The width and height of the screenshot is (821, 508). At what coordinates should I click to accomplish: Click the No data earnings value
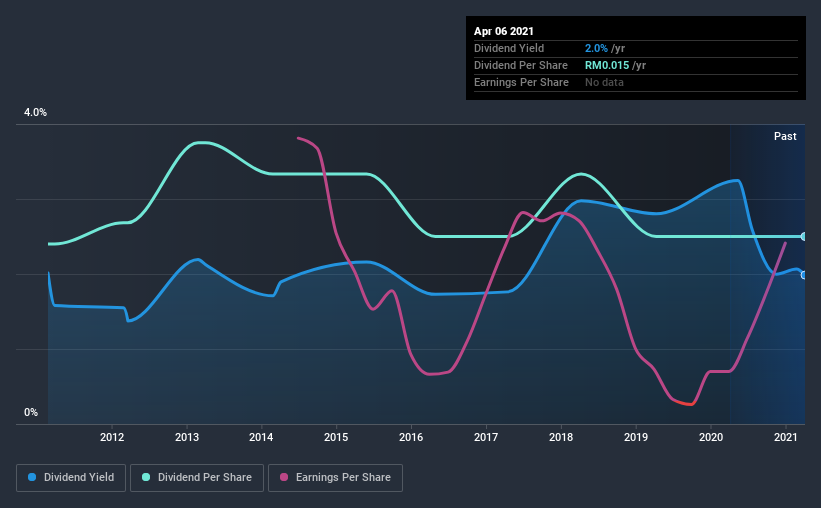click(x=604, y=82)
